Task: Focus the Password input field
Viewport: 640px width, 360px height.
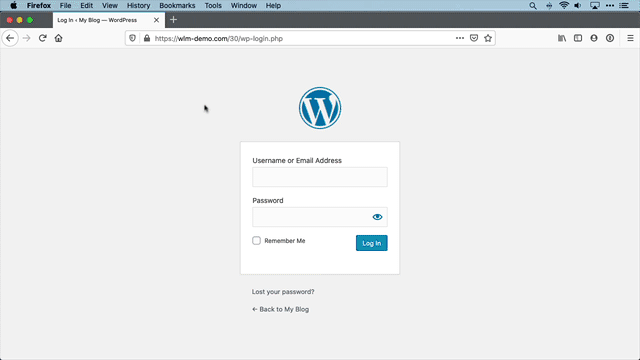Action: (x=320, y=217)
